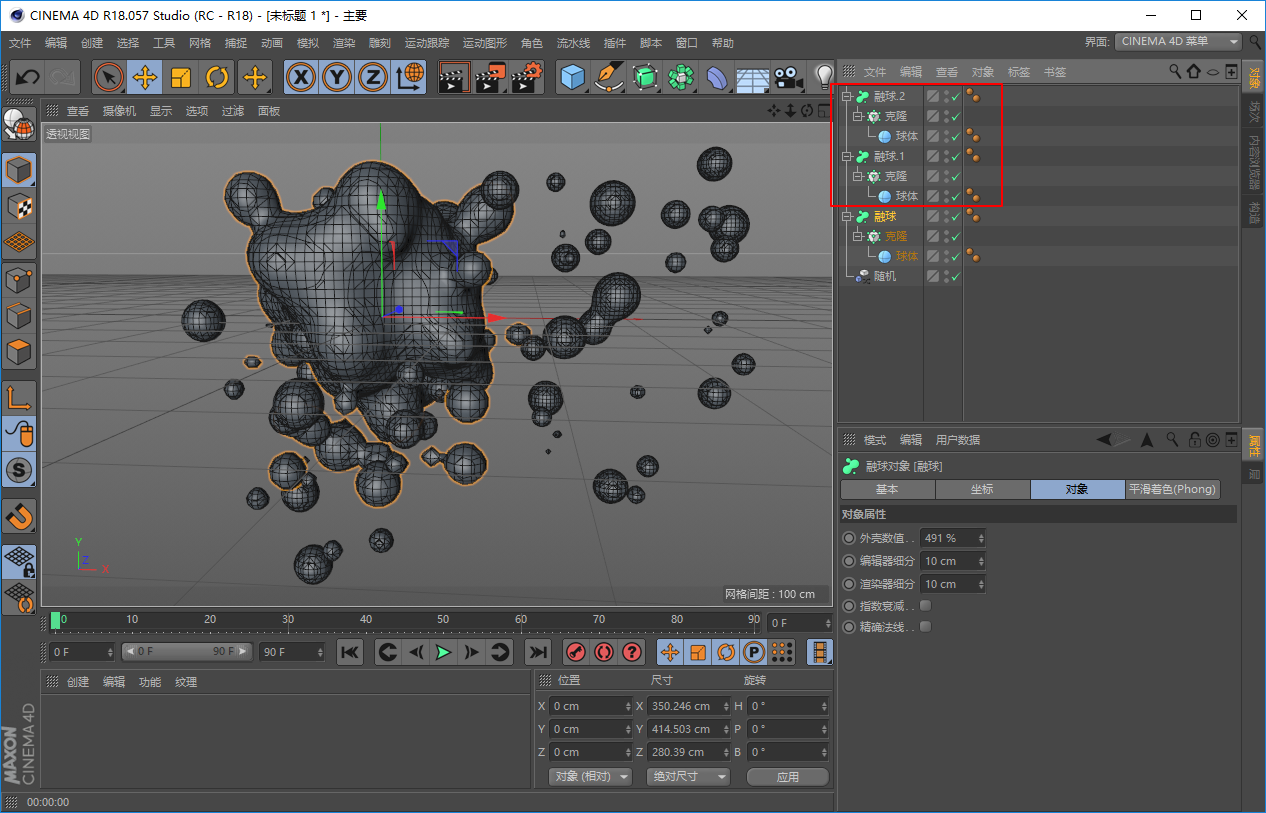Open the 界面 layout dropdown CINEMA 4D 菜单

tap(1178, 42)
